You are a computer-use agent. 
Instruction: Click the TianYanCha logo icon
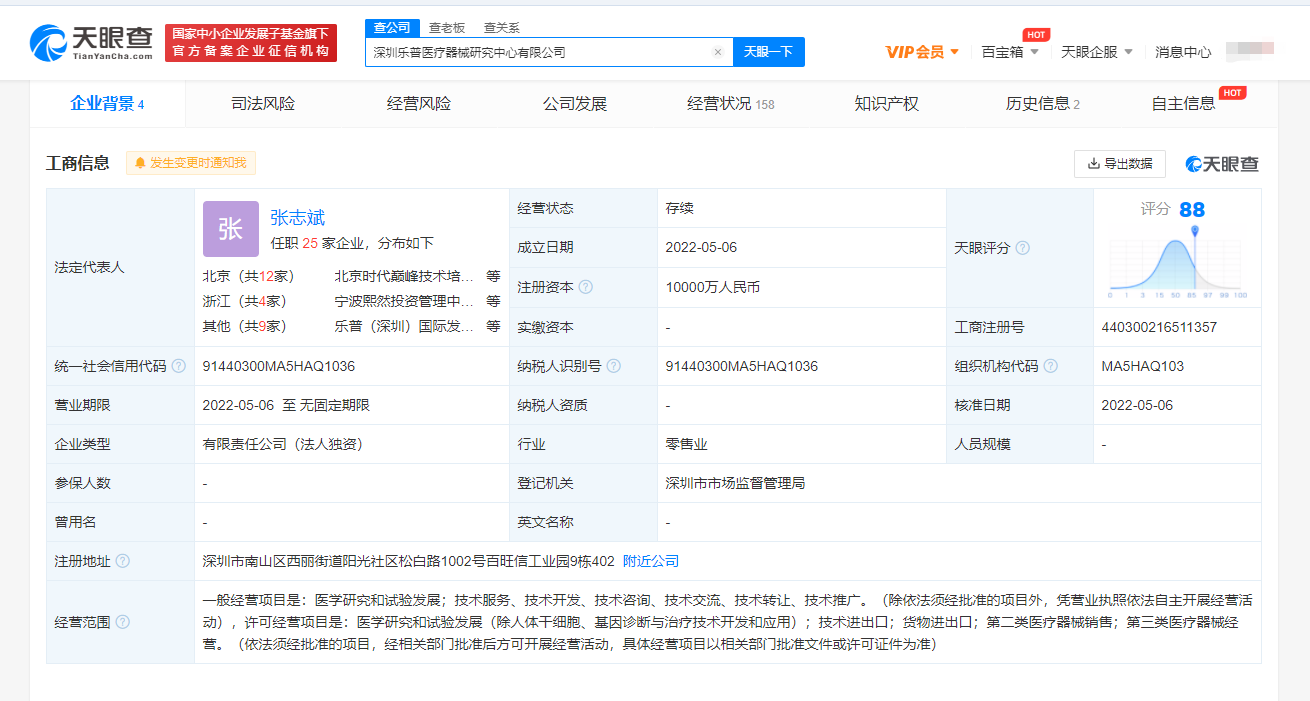48,43
